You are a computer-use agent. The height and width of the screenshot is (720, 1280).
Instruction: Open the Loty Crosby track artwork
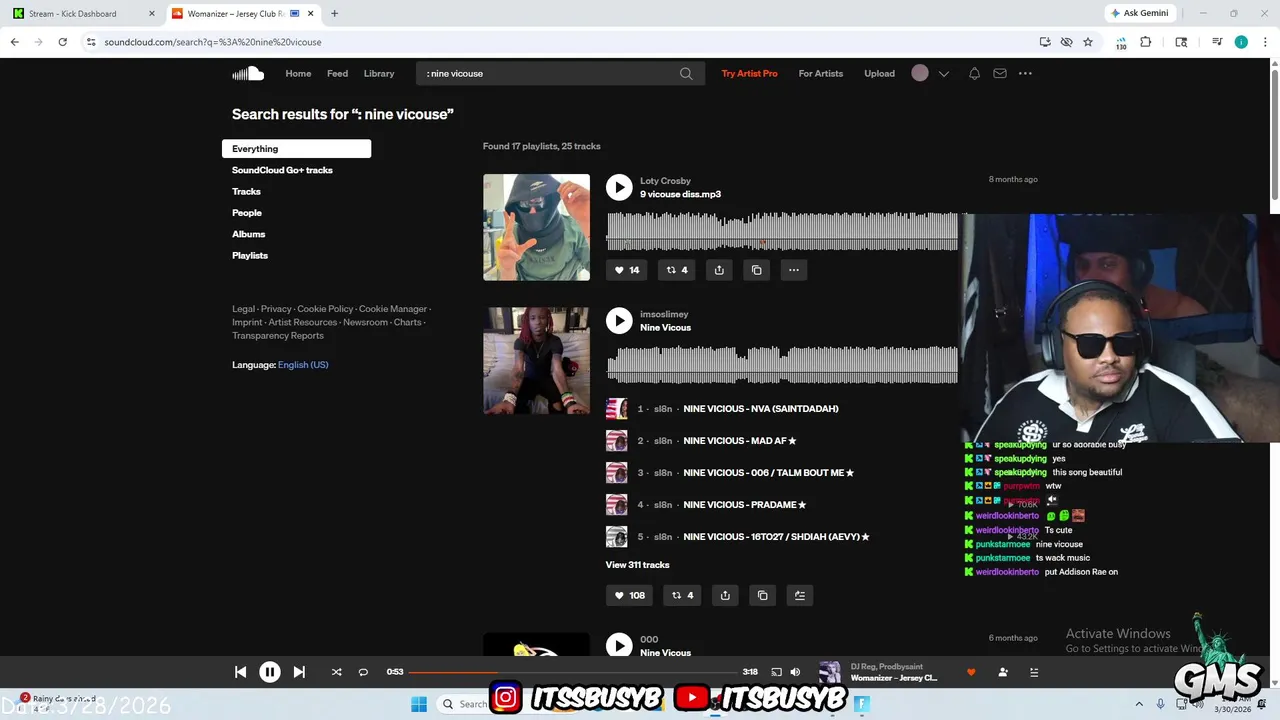(536, 227)
